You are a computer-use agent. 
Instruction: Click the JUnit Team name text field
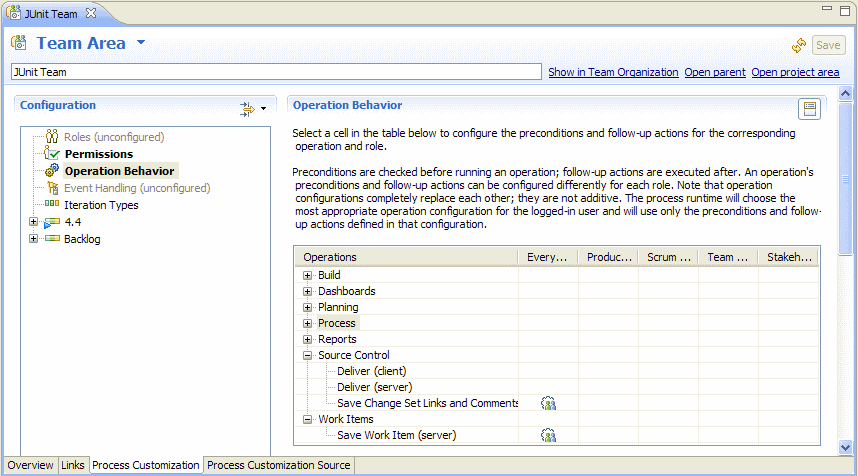(275, 72)
